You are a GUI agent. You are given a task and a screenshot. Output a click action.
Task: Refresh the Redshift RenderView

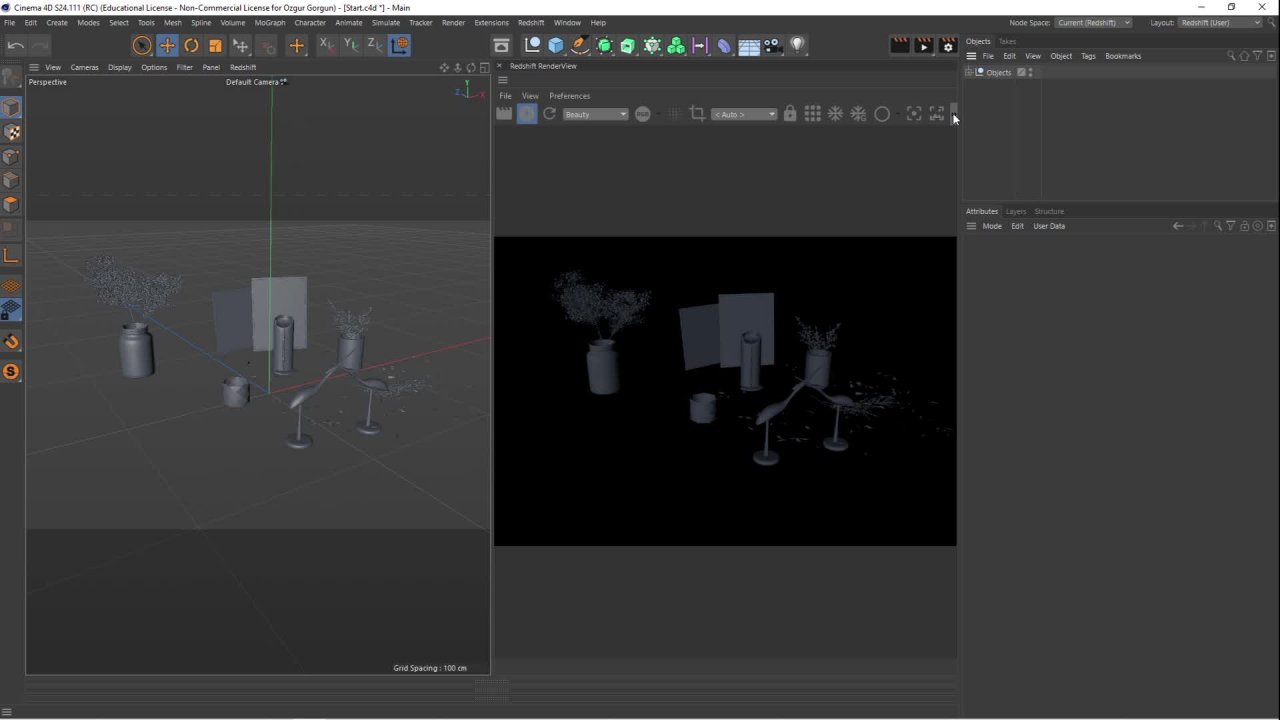[549, 114]
